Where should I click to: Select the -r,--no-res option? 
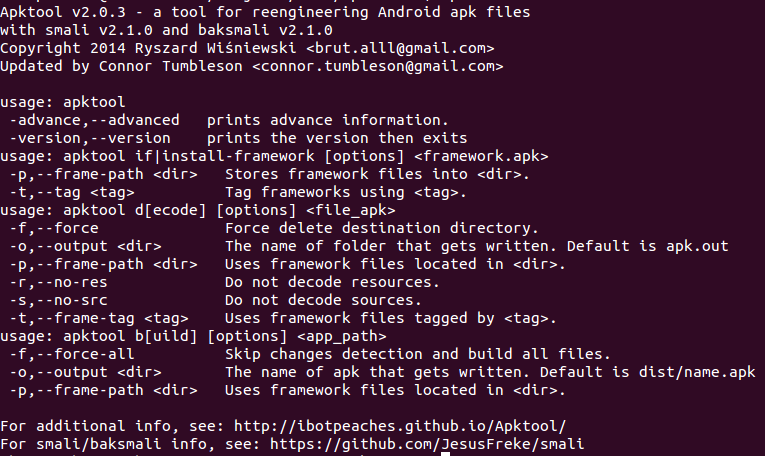pyautogui.click(x=58, y=282)
